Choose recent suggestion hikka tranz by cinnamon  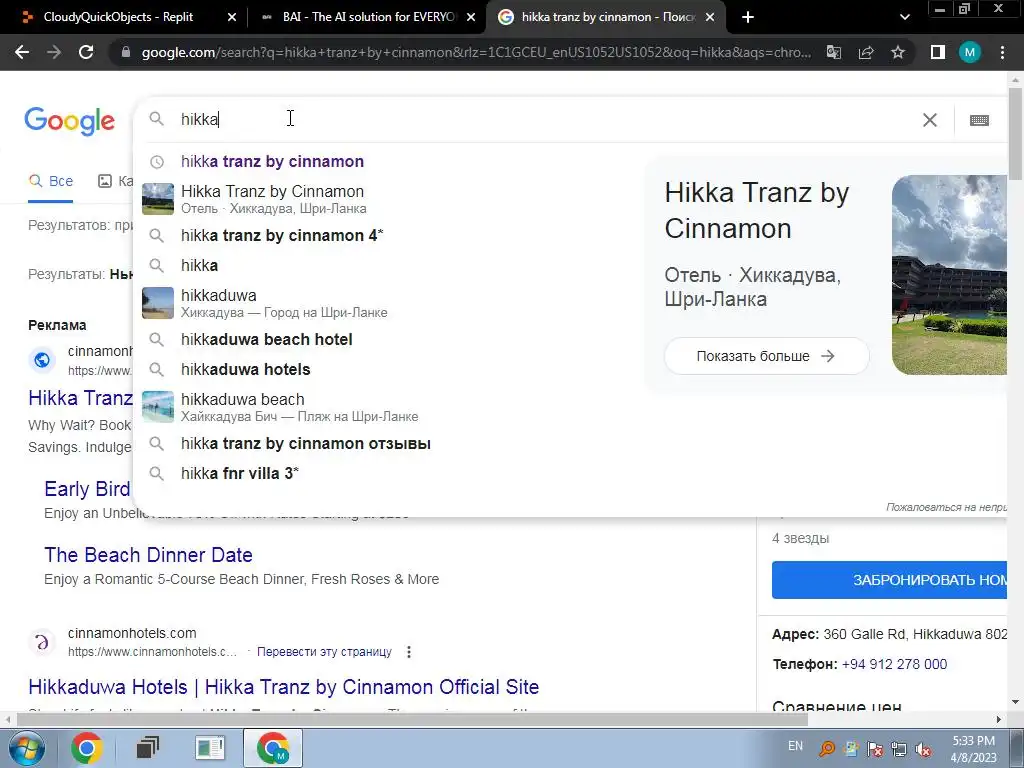coord(272,161)
